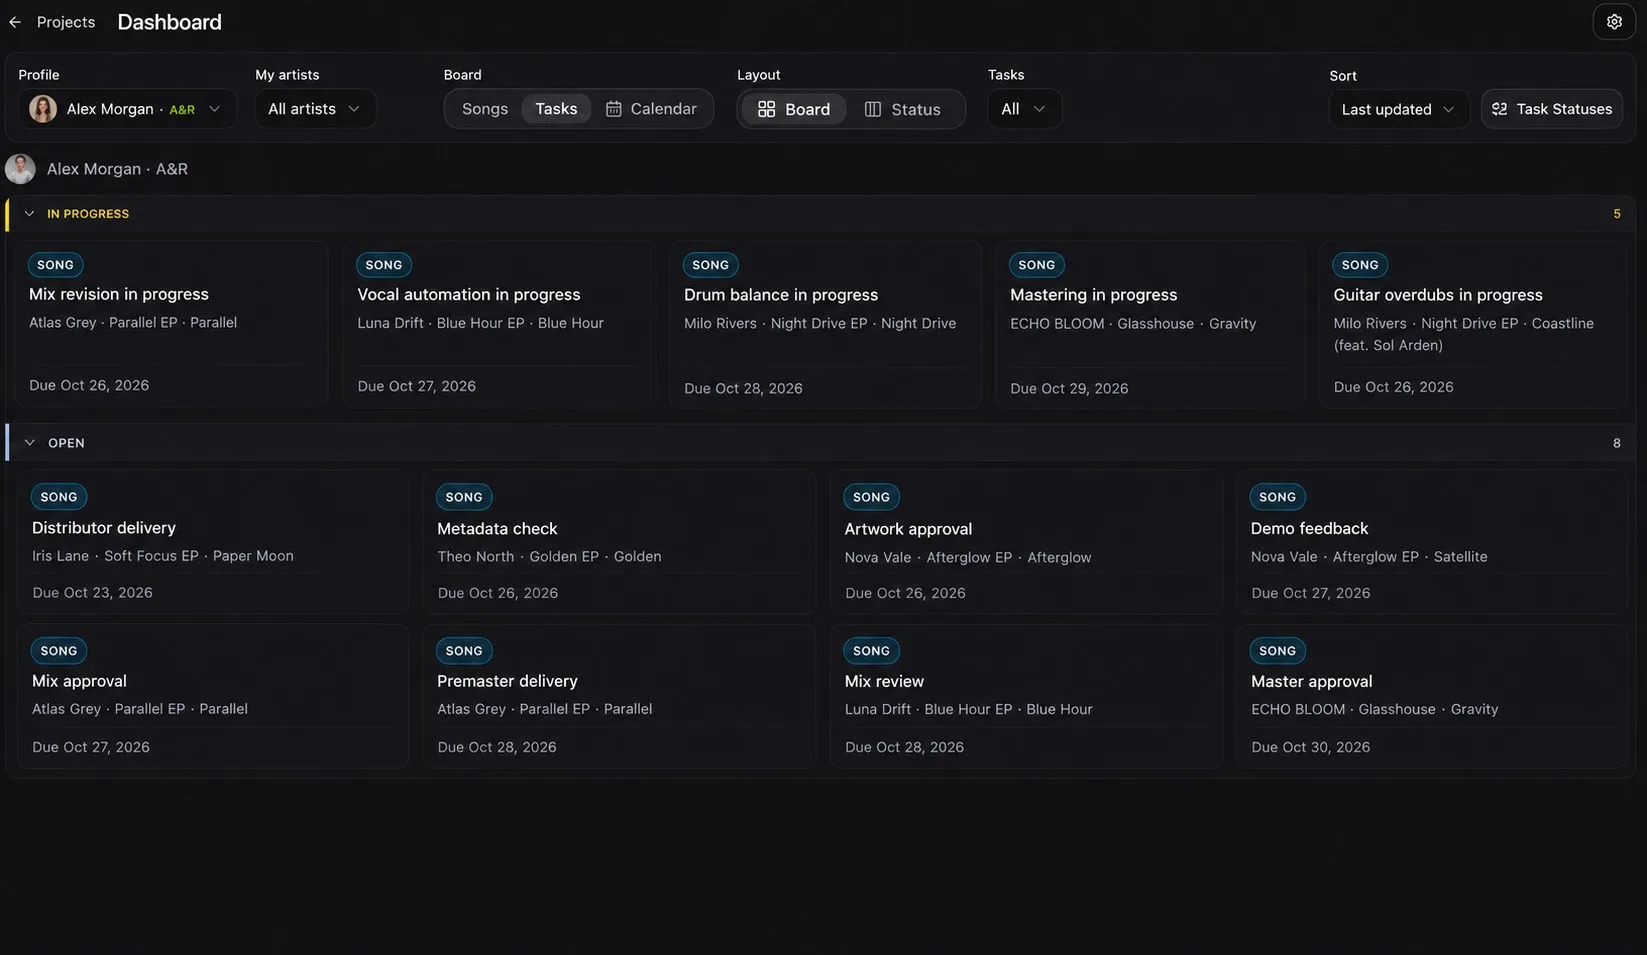
Task: Click the Open section count of 8
Action: pos(1617,443)
